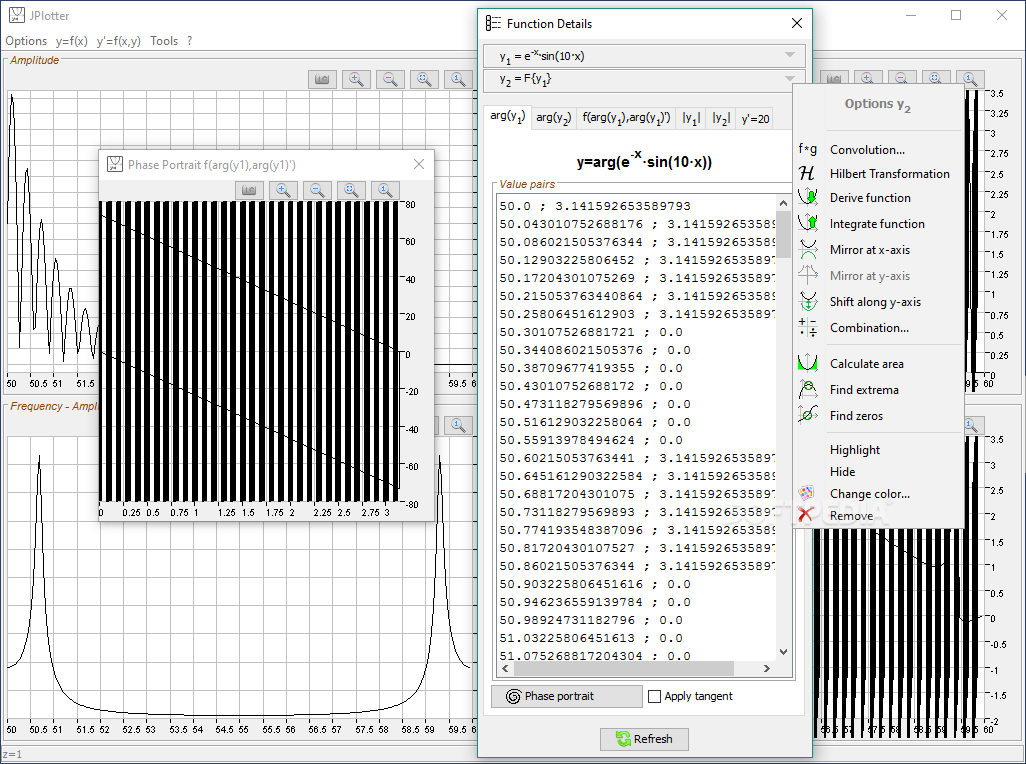This screenshot has width=1026, height=764.
Task: Zoom out within the Phase Portrait window
Action: pos(317,190)
